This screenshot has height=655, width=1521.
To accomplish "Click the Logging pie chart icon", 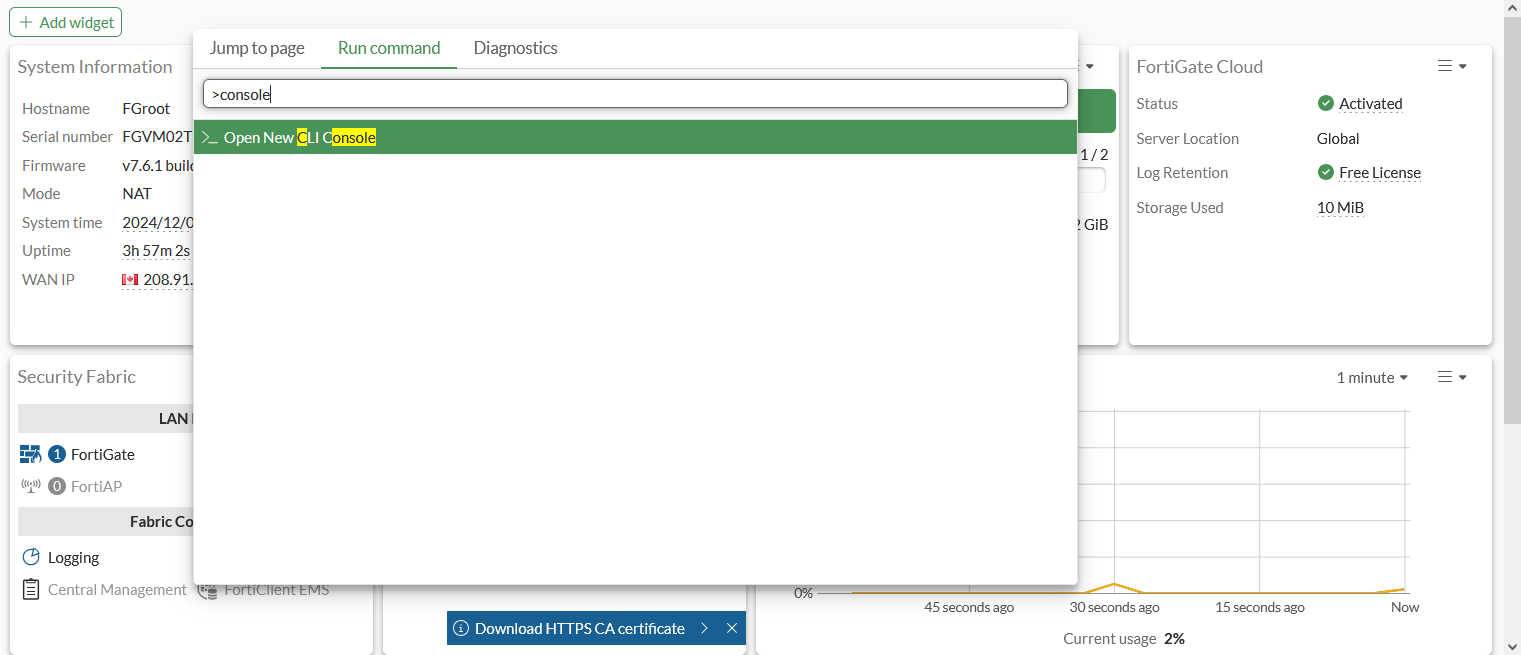I will pyautogui.click(x=31, y=557).
